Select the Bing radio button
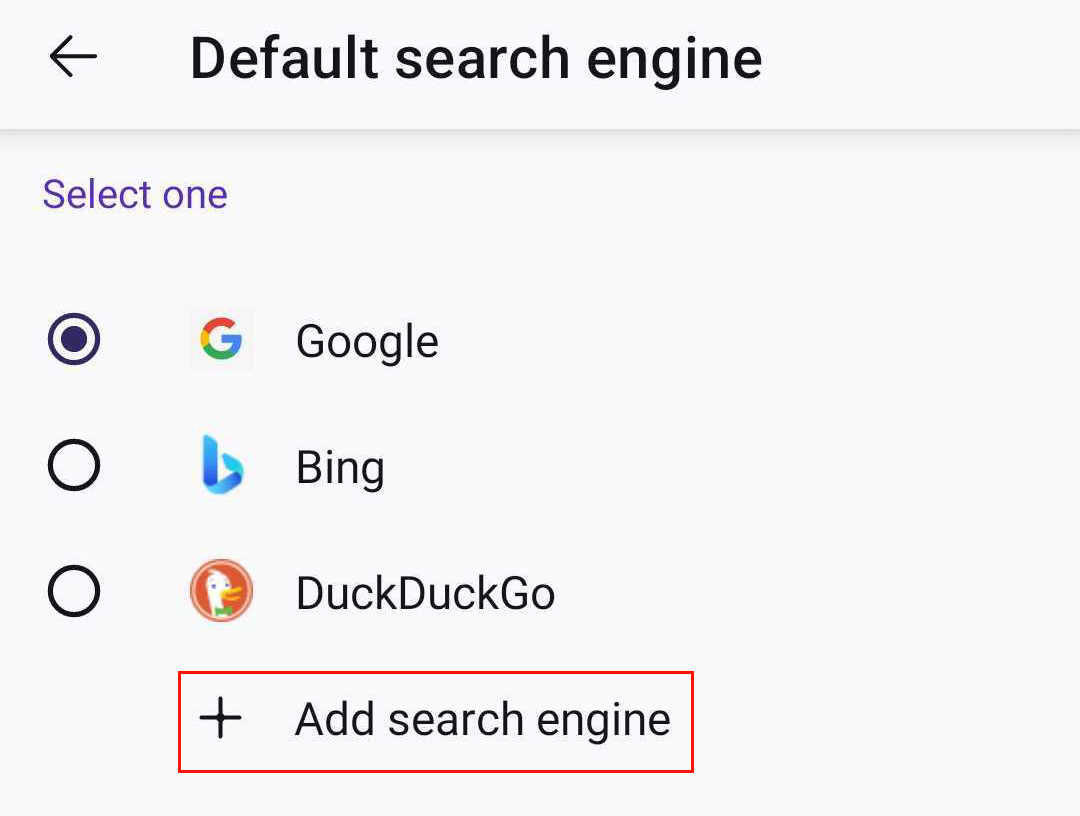Screen dimensions: 1080x816 coord(74,465)
